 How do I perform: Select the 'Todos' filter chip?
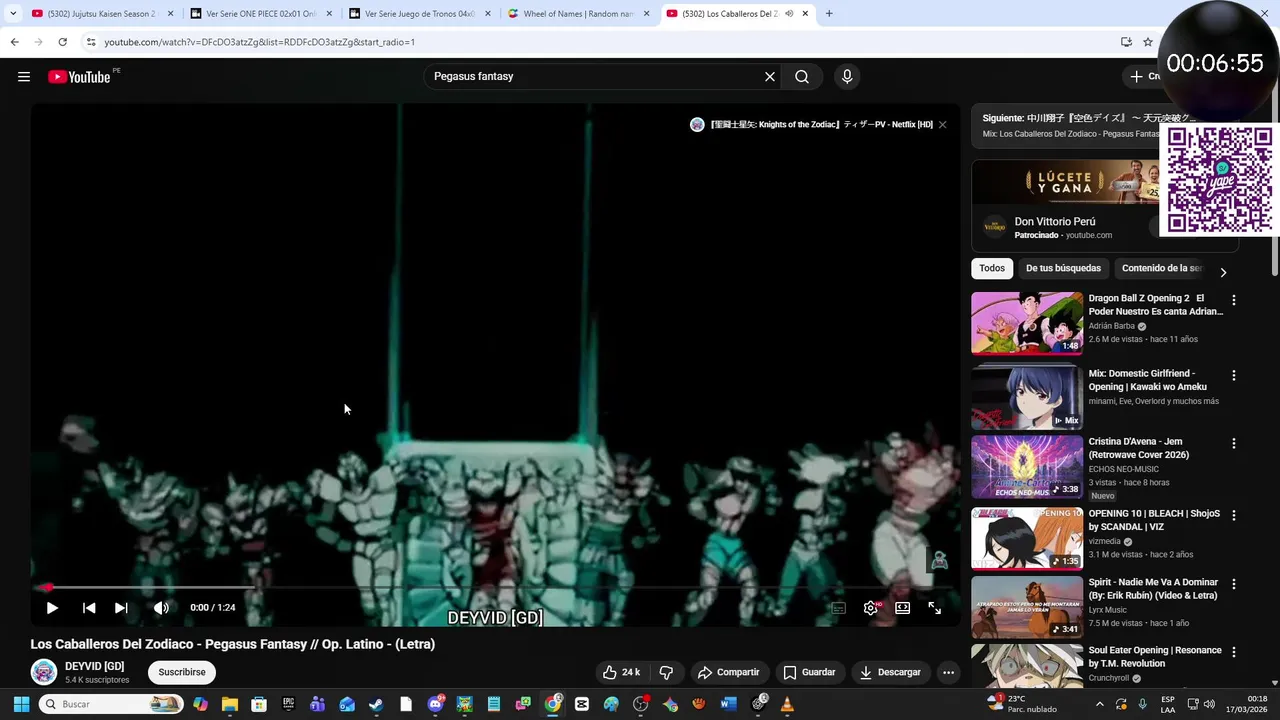click(992, 268)
